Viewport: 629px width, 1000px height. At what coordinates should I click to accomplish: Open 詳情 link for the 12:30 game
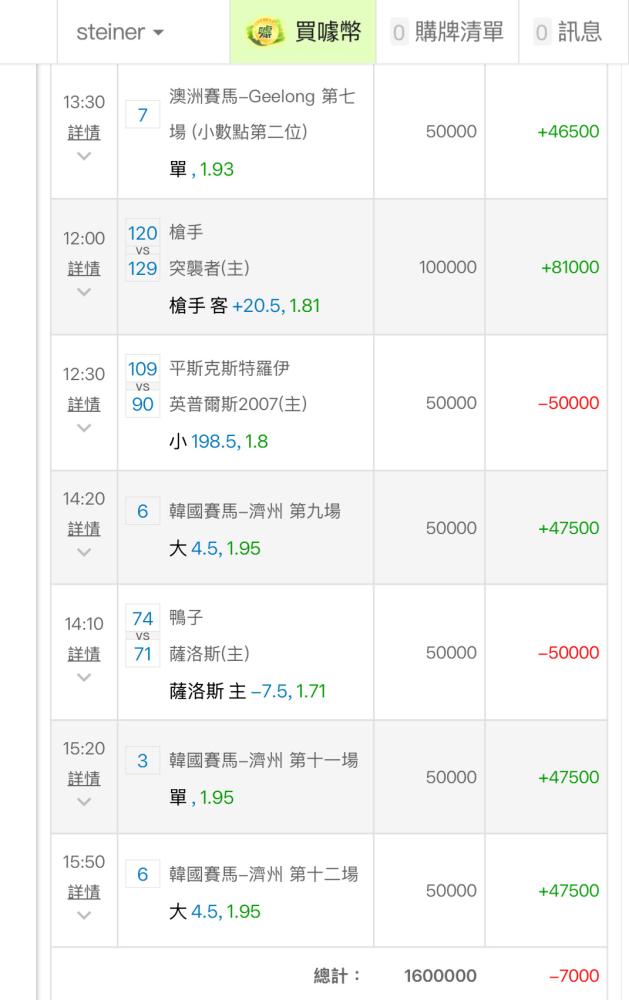(84, 404)
